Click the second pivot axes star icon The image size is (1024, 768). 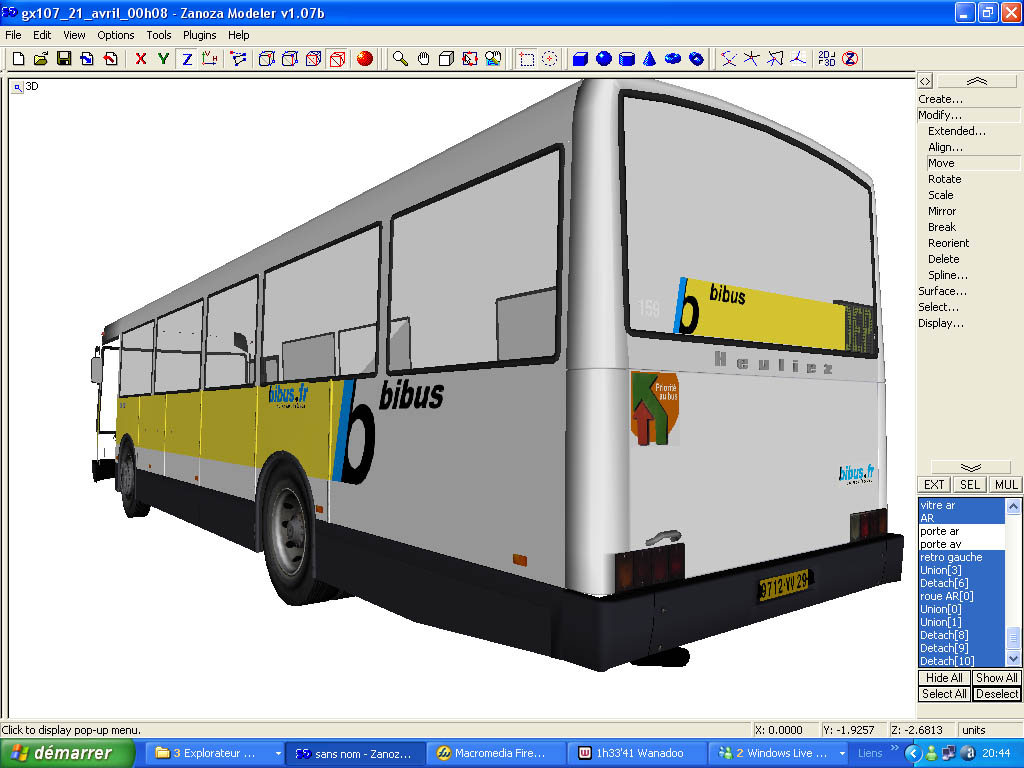click(752, 59)
